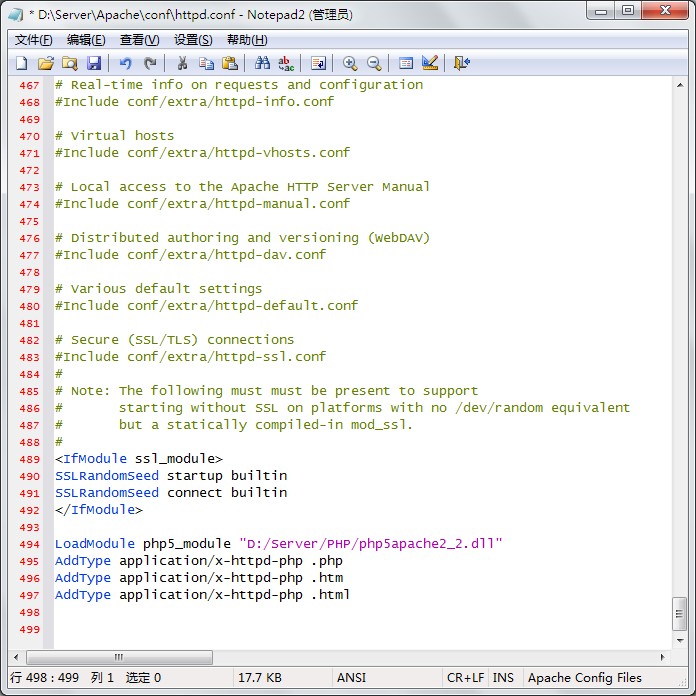The image size is (696, 696).
Task: Open customize schemes icon
Action: point(430,63)
